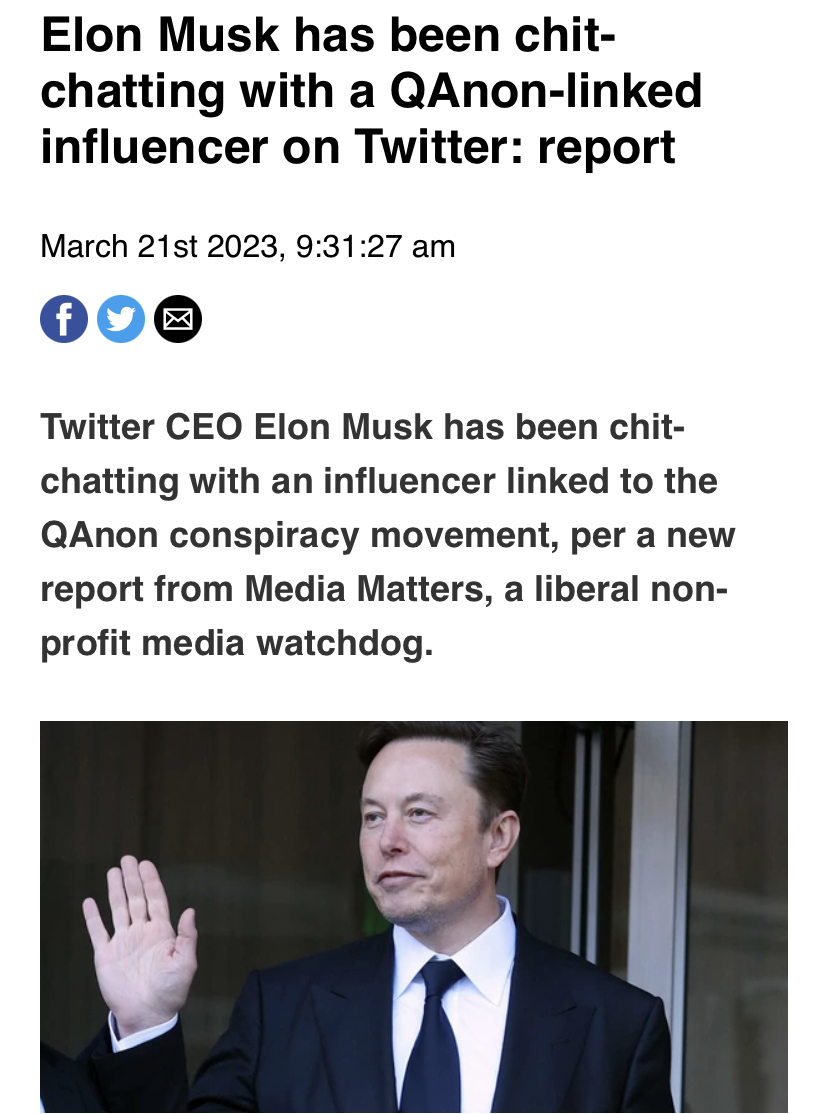The image size is (828, 1114).
Task: Click "Elon Musk" in the headline
Action: tap(161, 35)
